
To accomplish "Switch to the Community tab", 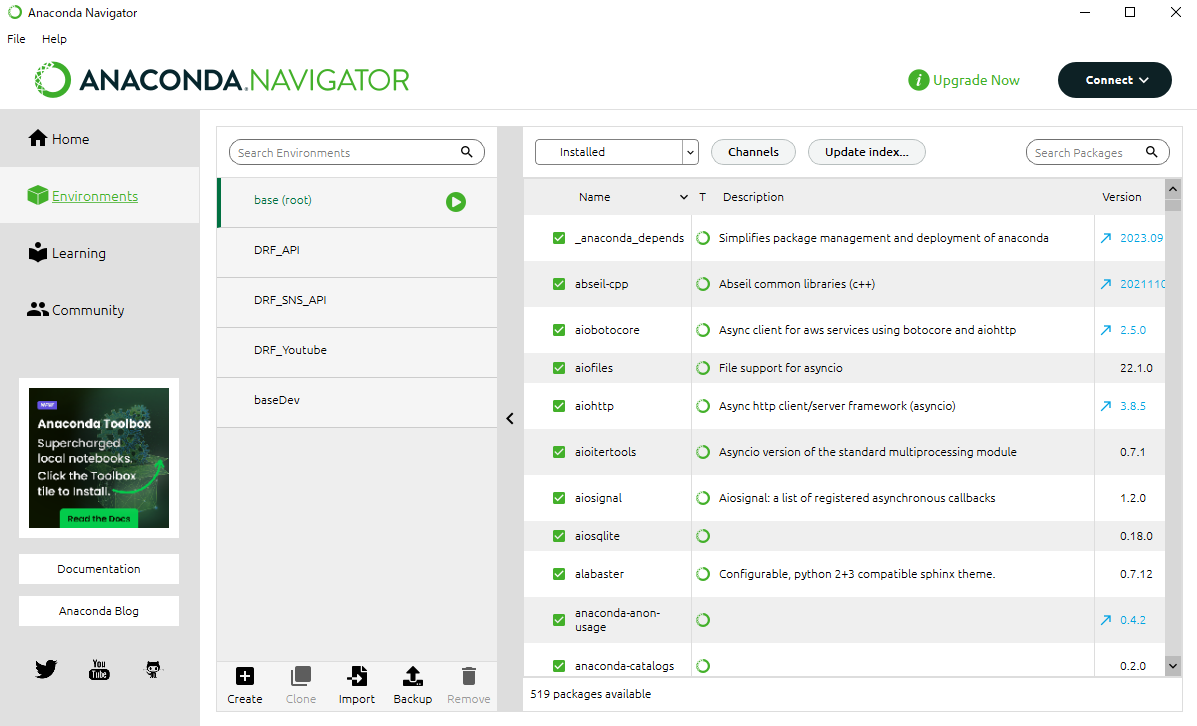I will 99,310.
